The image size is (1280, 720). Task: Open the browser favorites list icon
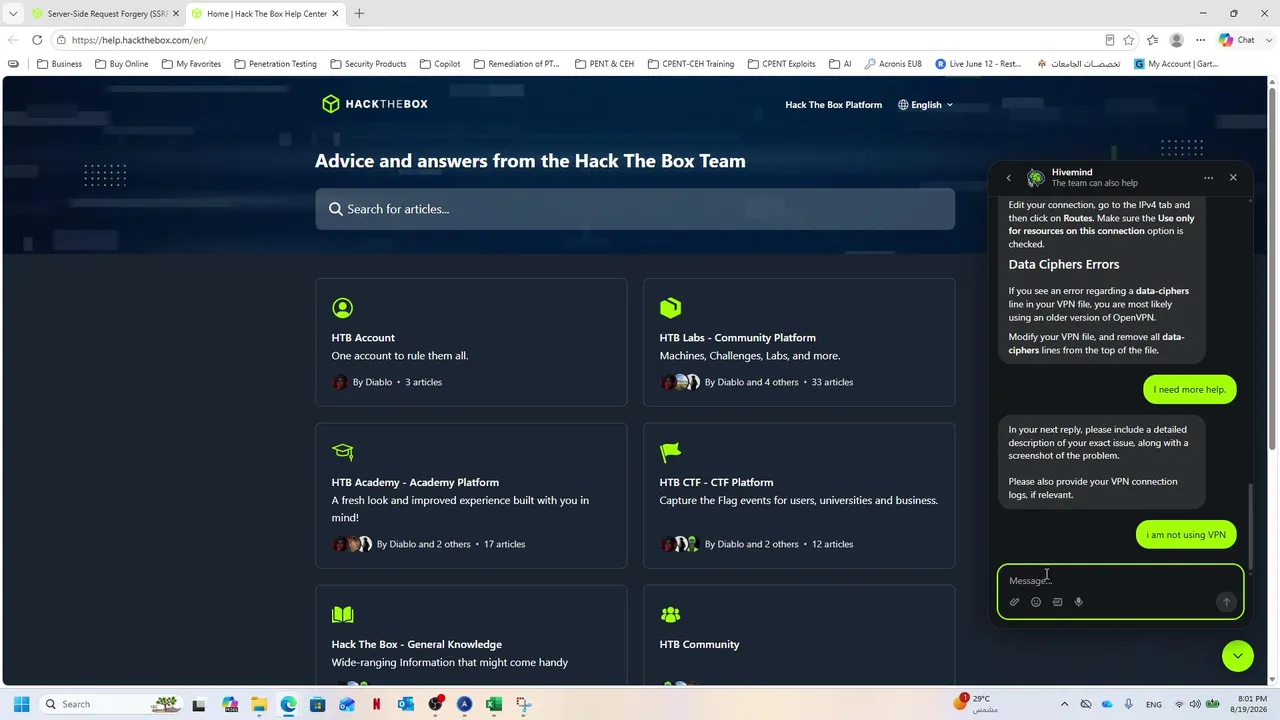click(1153, 40)
